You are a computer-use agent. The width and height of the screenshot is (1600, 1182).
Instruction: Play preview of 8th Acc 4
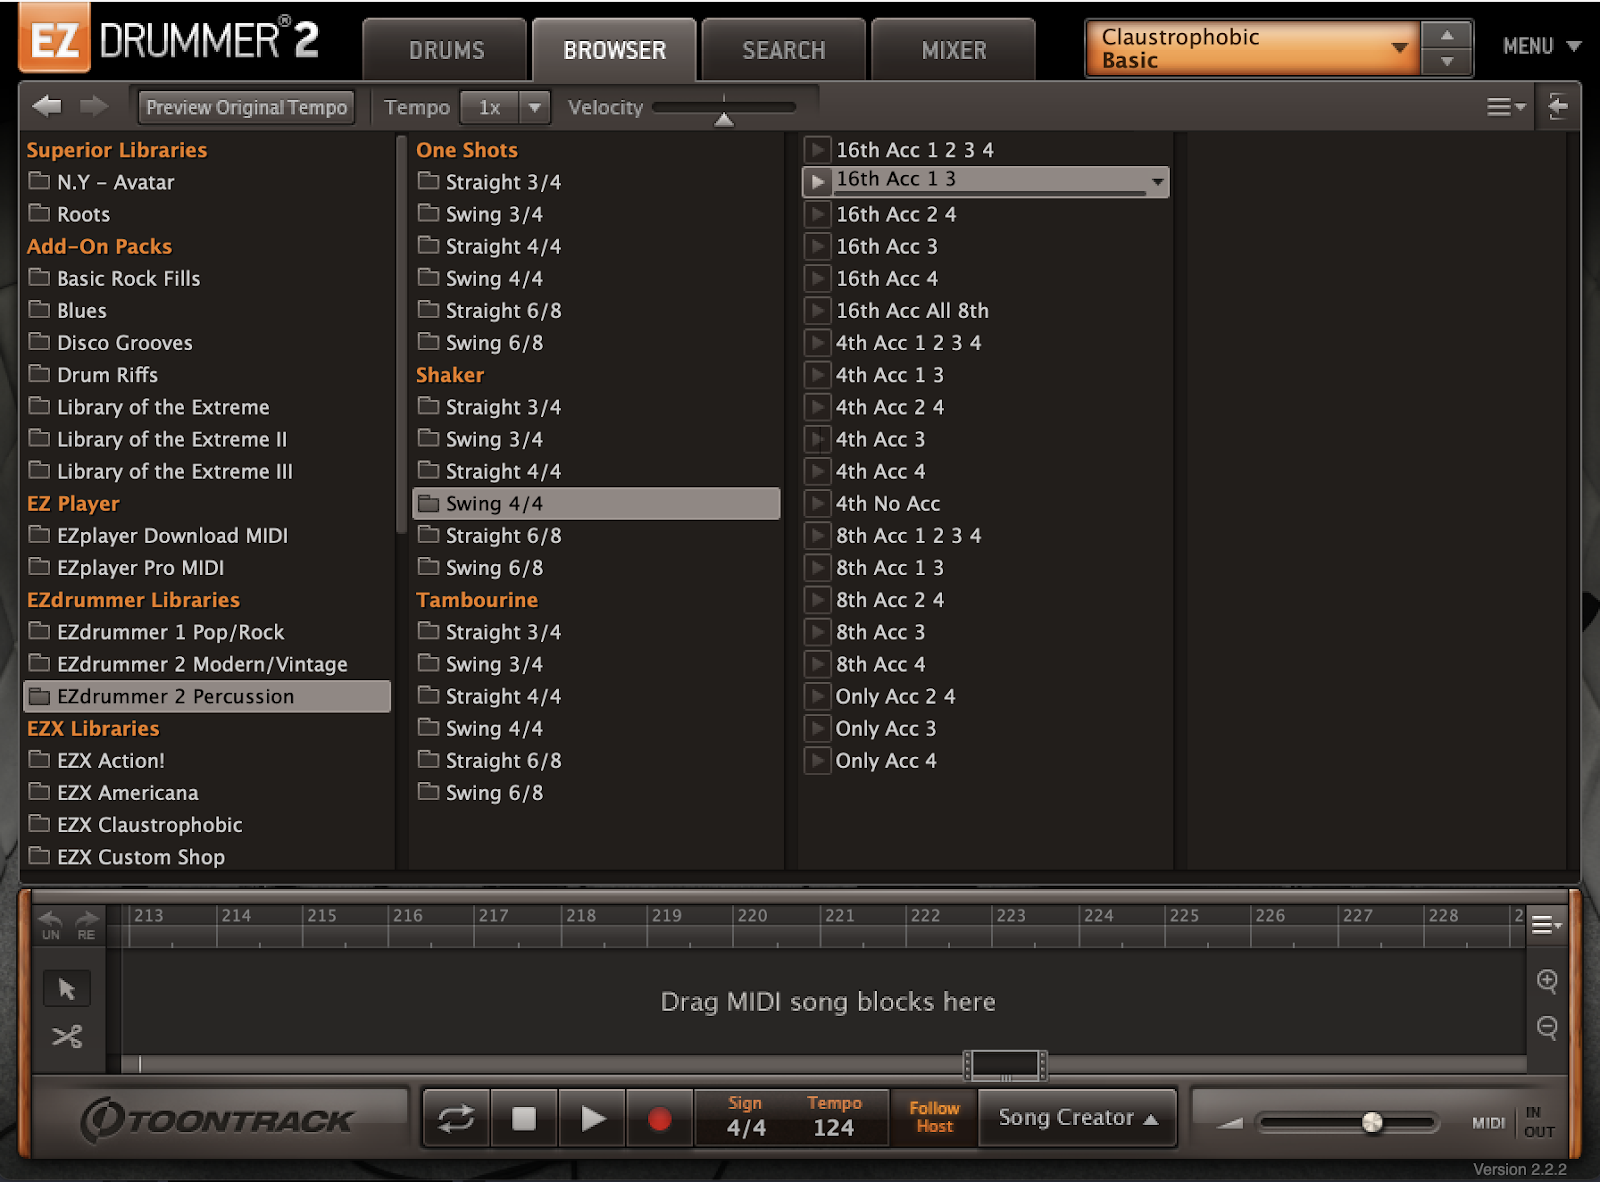(817, 664)
